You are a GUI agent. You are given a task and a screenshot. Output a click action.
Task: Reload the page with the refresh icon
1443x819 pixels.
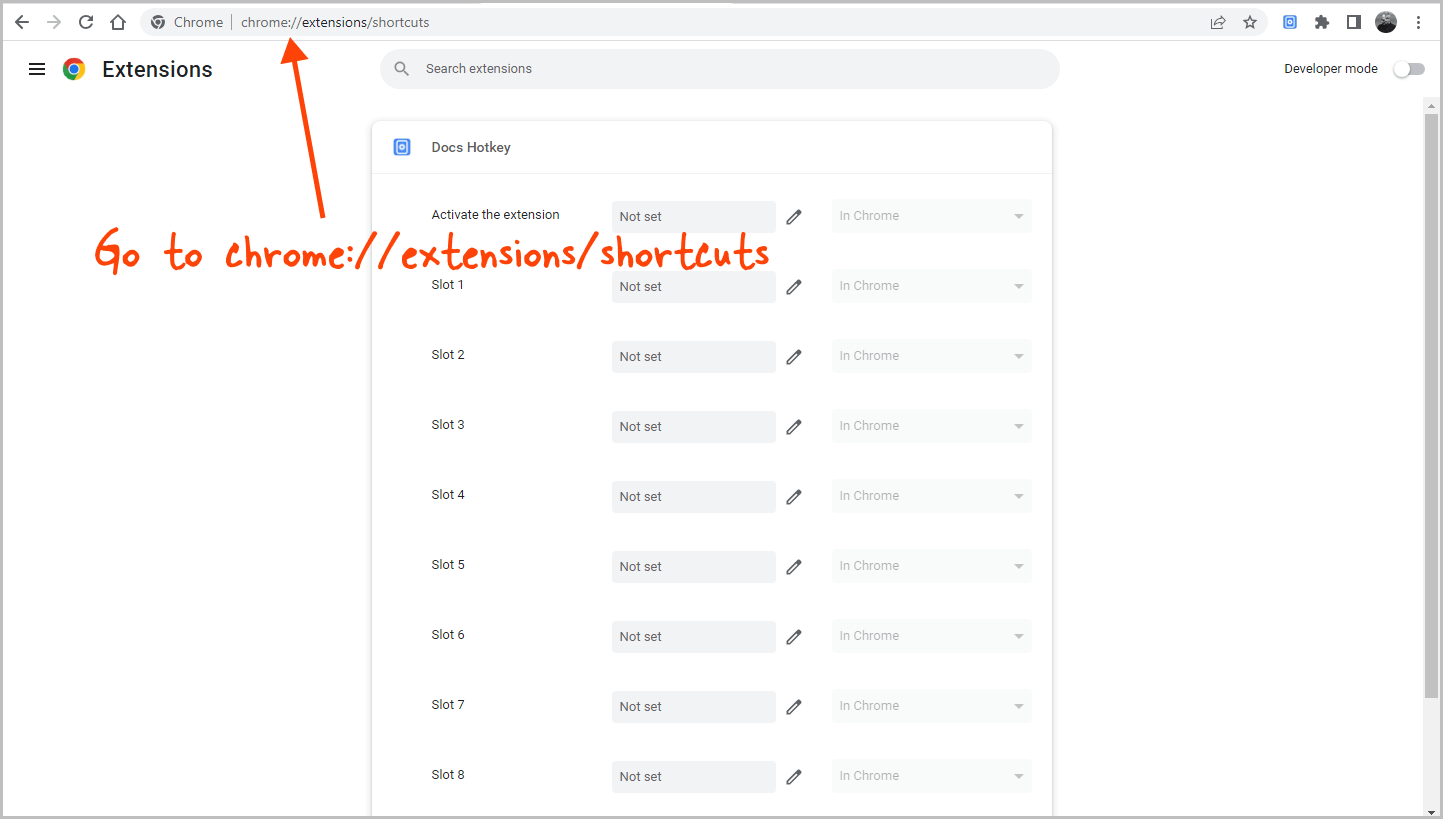click(x=86, y=21)
